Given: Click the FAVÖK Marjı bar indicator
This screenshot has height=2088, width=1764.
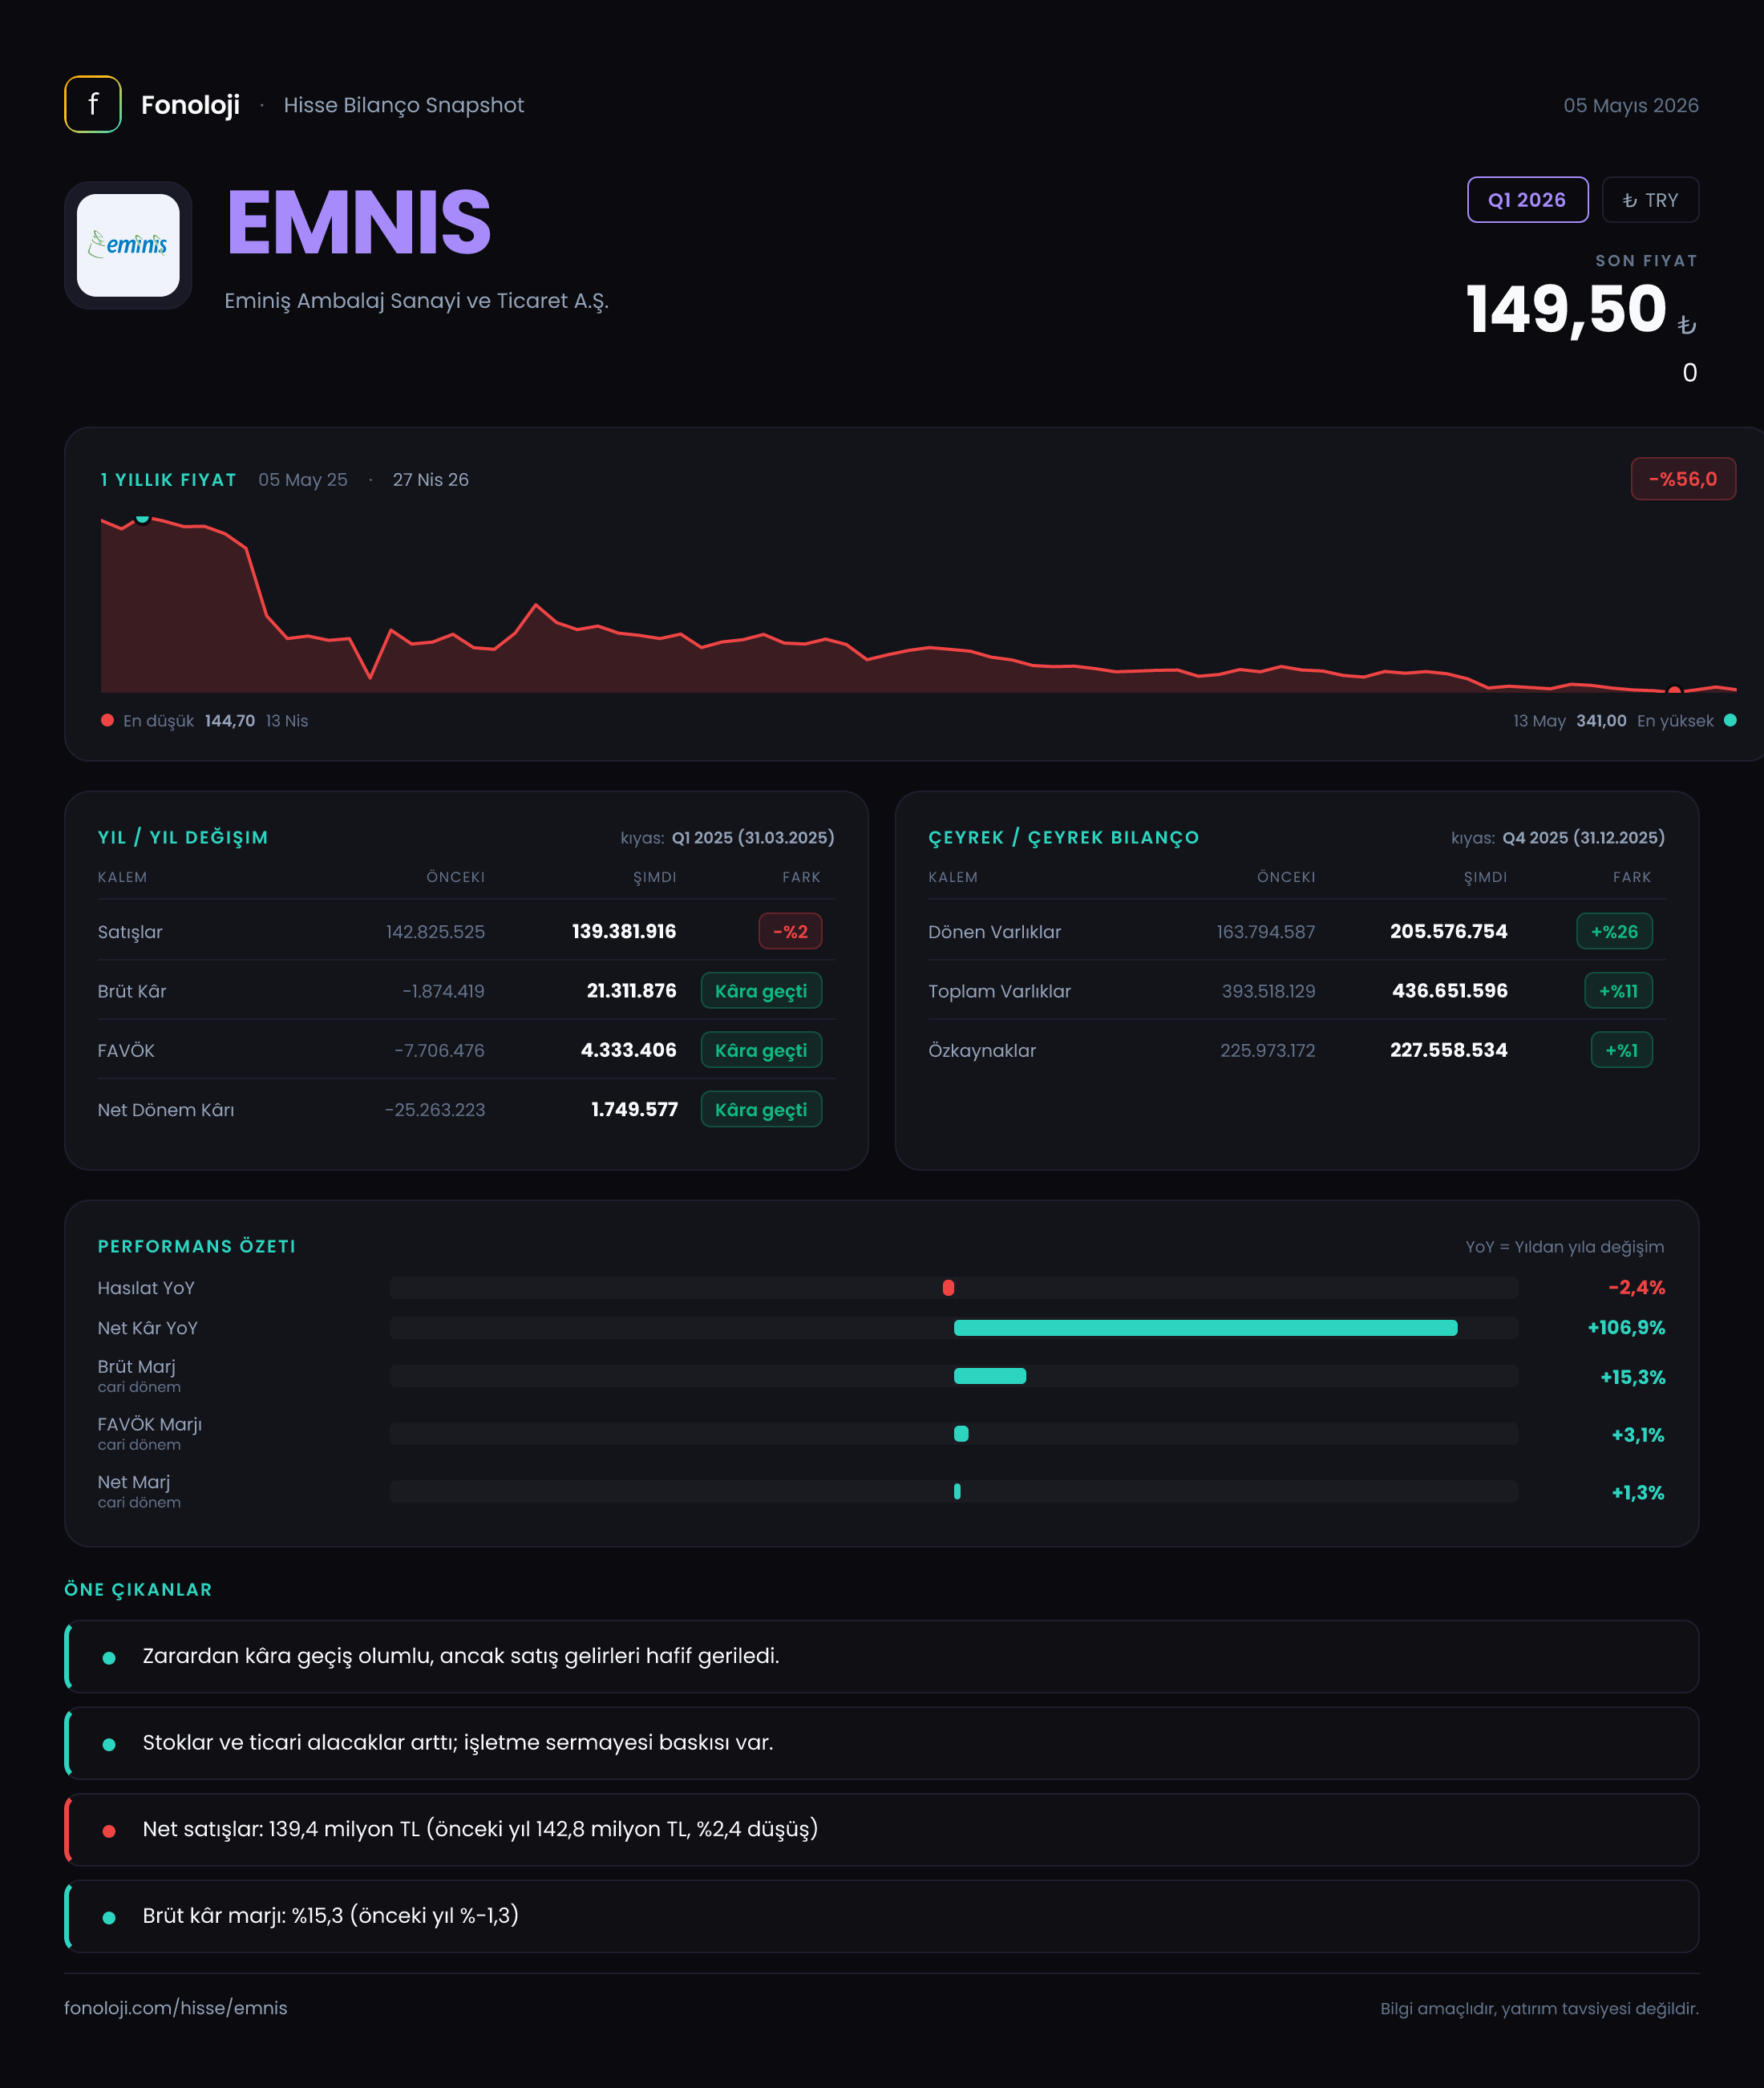Looking at the screenshot, I should 961,1434.
